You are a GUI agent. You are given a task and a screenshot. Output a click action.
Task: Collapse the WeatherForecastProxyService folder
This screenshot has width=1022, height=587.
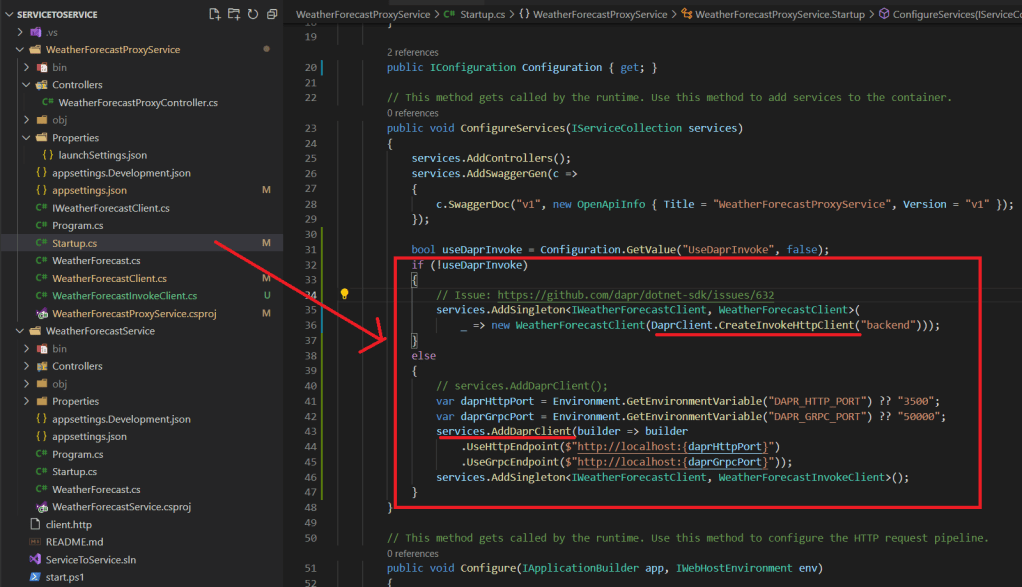[x=98, y=49]
